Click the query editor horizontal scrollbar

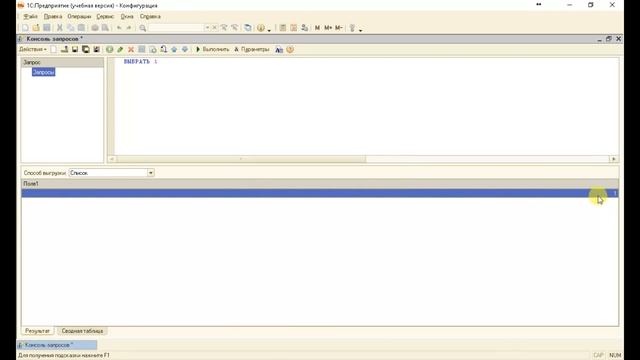click(241, 159)
